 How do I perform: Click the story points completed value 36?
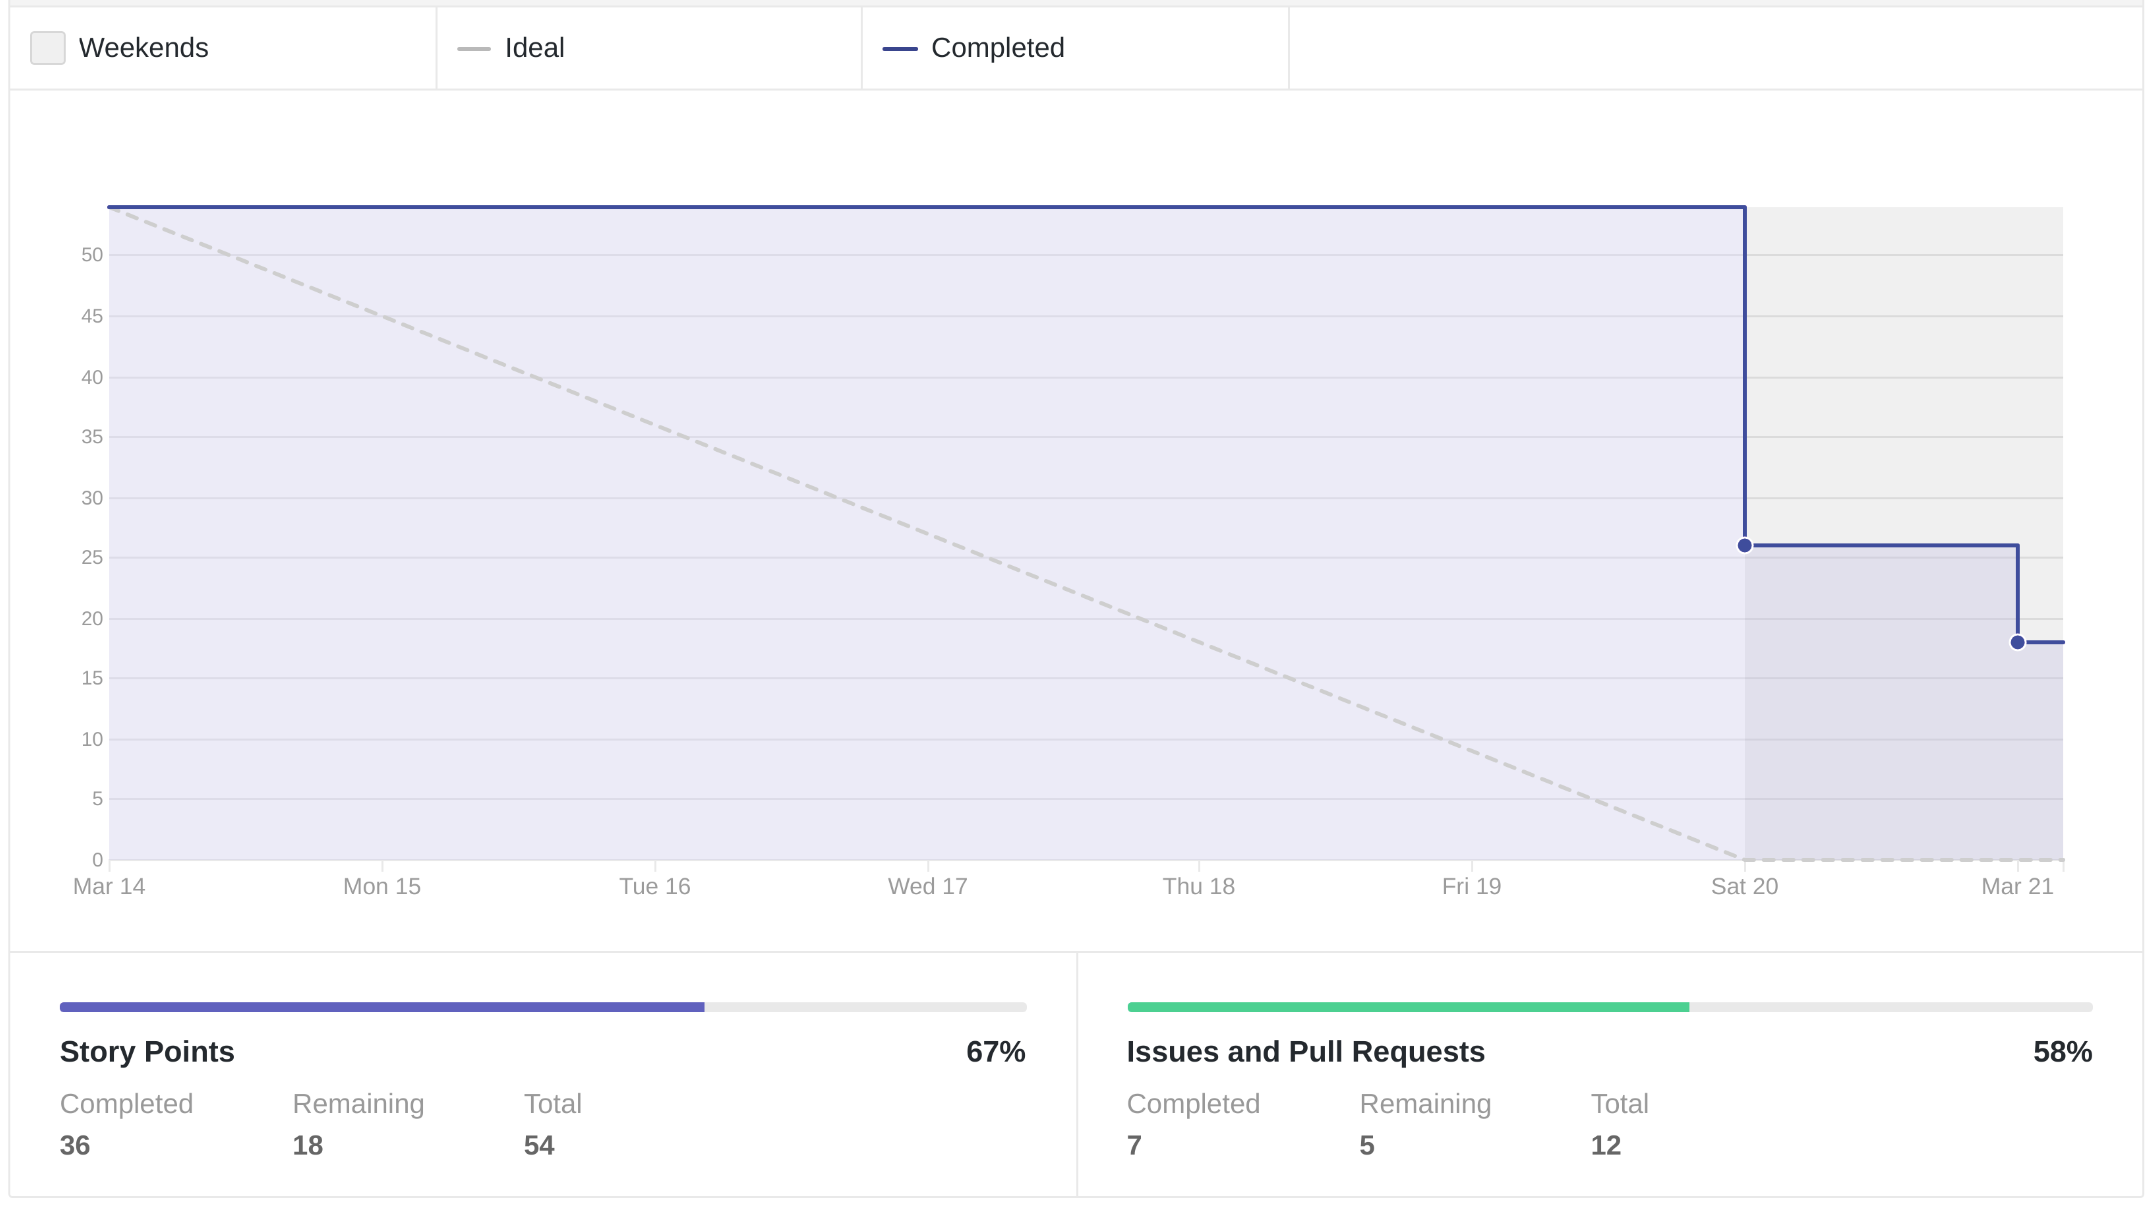[x=75, y=1146]
